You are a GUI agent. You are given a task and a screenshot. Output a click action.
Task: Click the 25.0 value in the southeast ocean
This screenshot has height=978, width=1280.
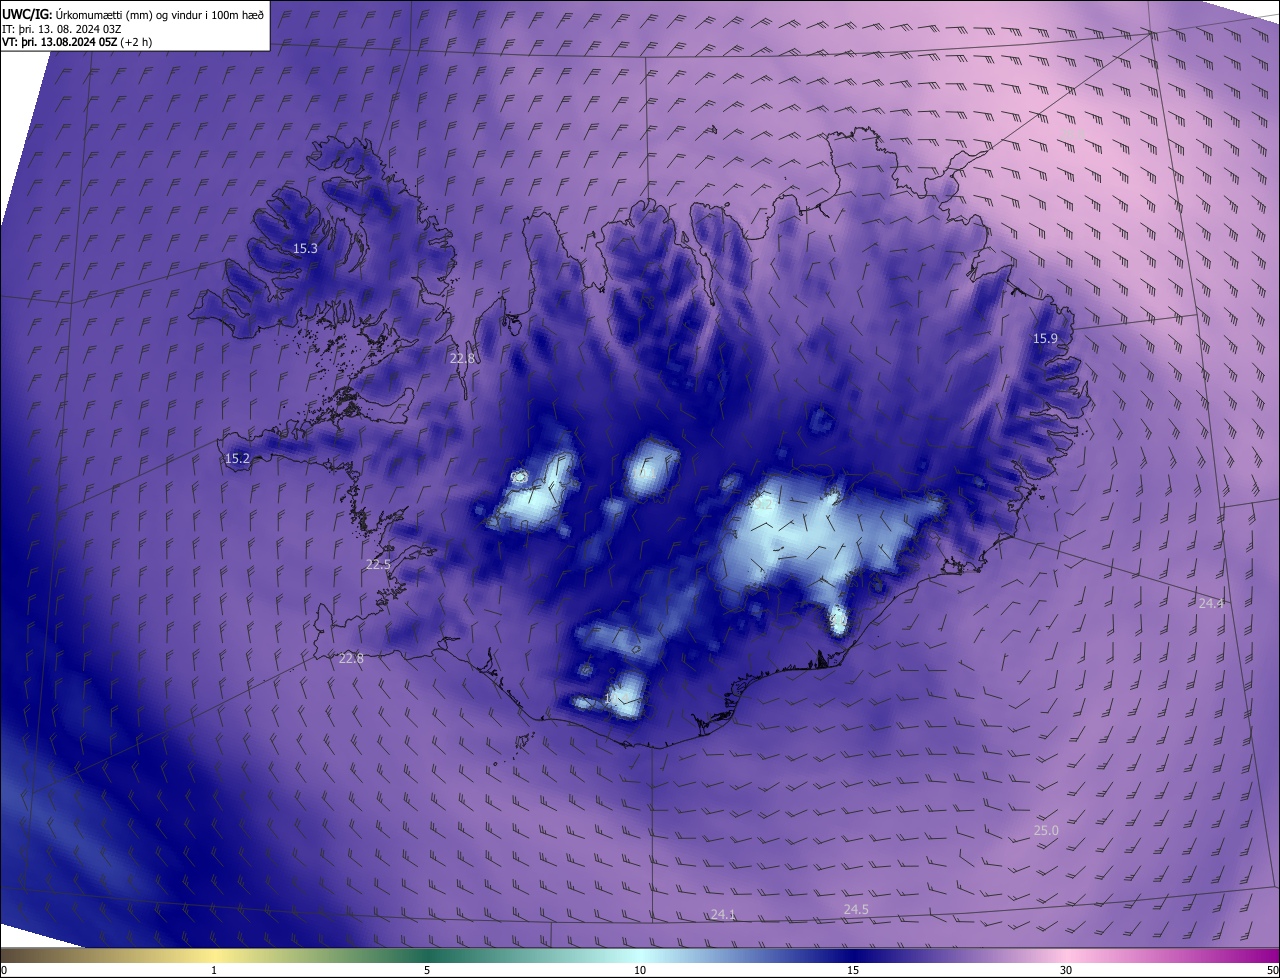(x=1046, y=831)
